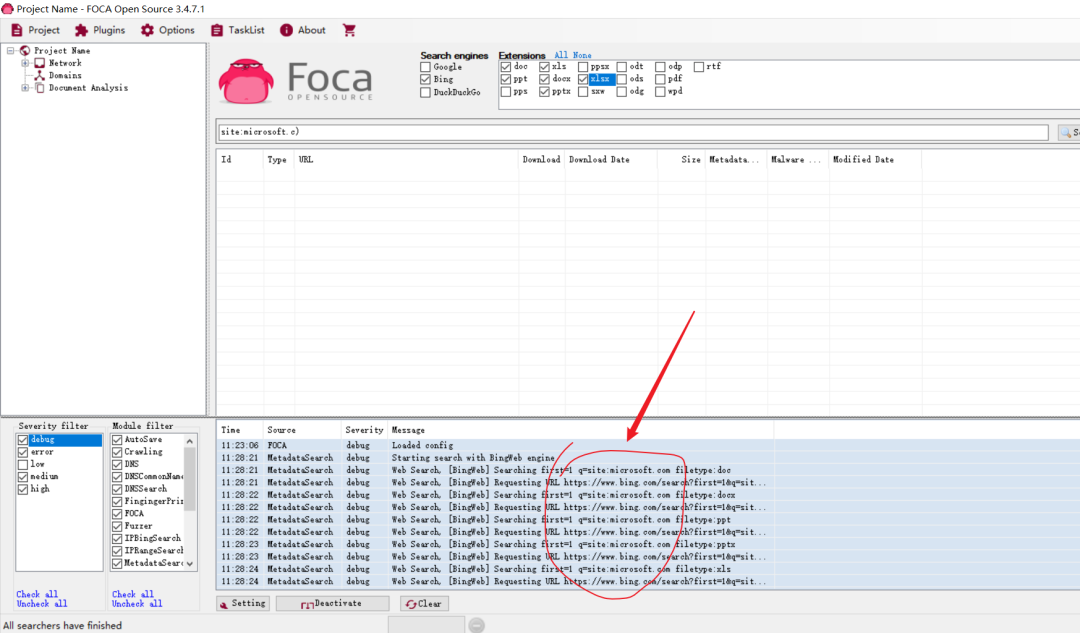
Task: Uncheck the IPBingSearch module filter
Action: click(x=117, y=539)
